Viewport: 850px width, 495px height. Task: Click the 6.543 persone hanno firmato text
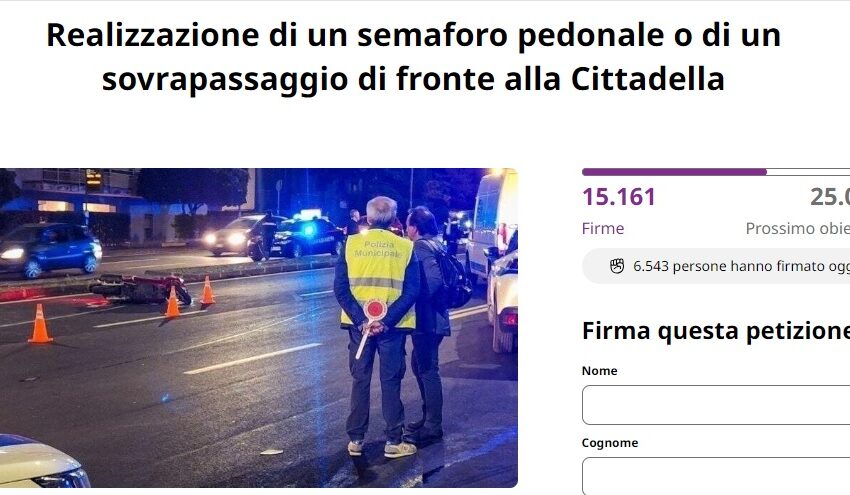[741, 266]
